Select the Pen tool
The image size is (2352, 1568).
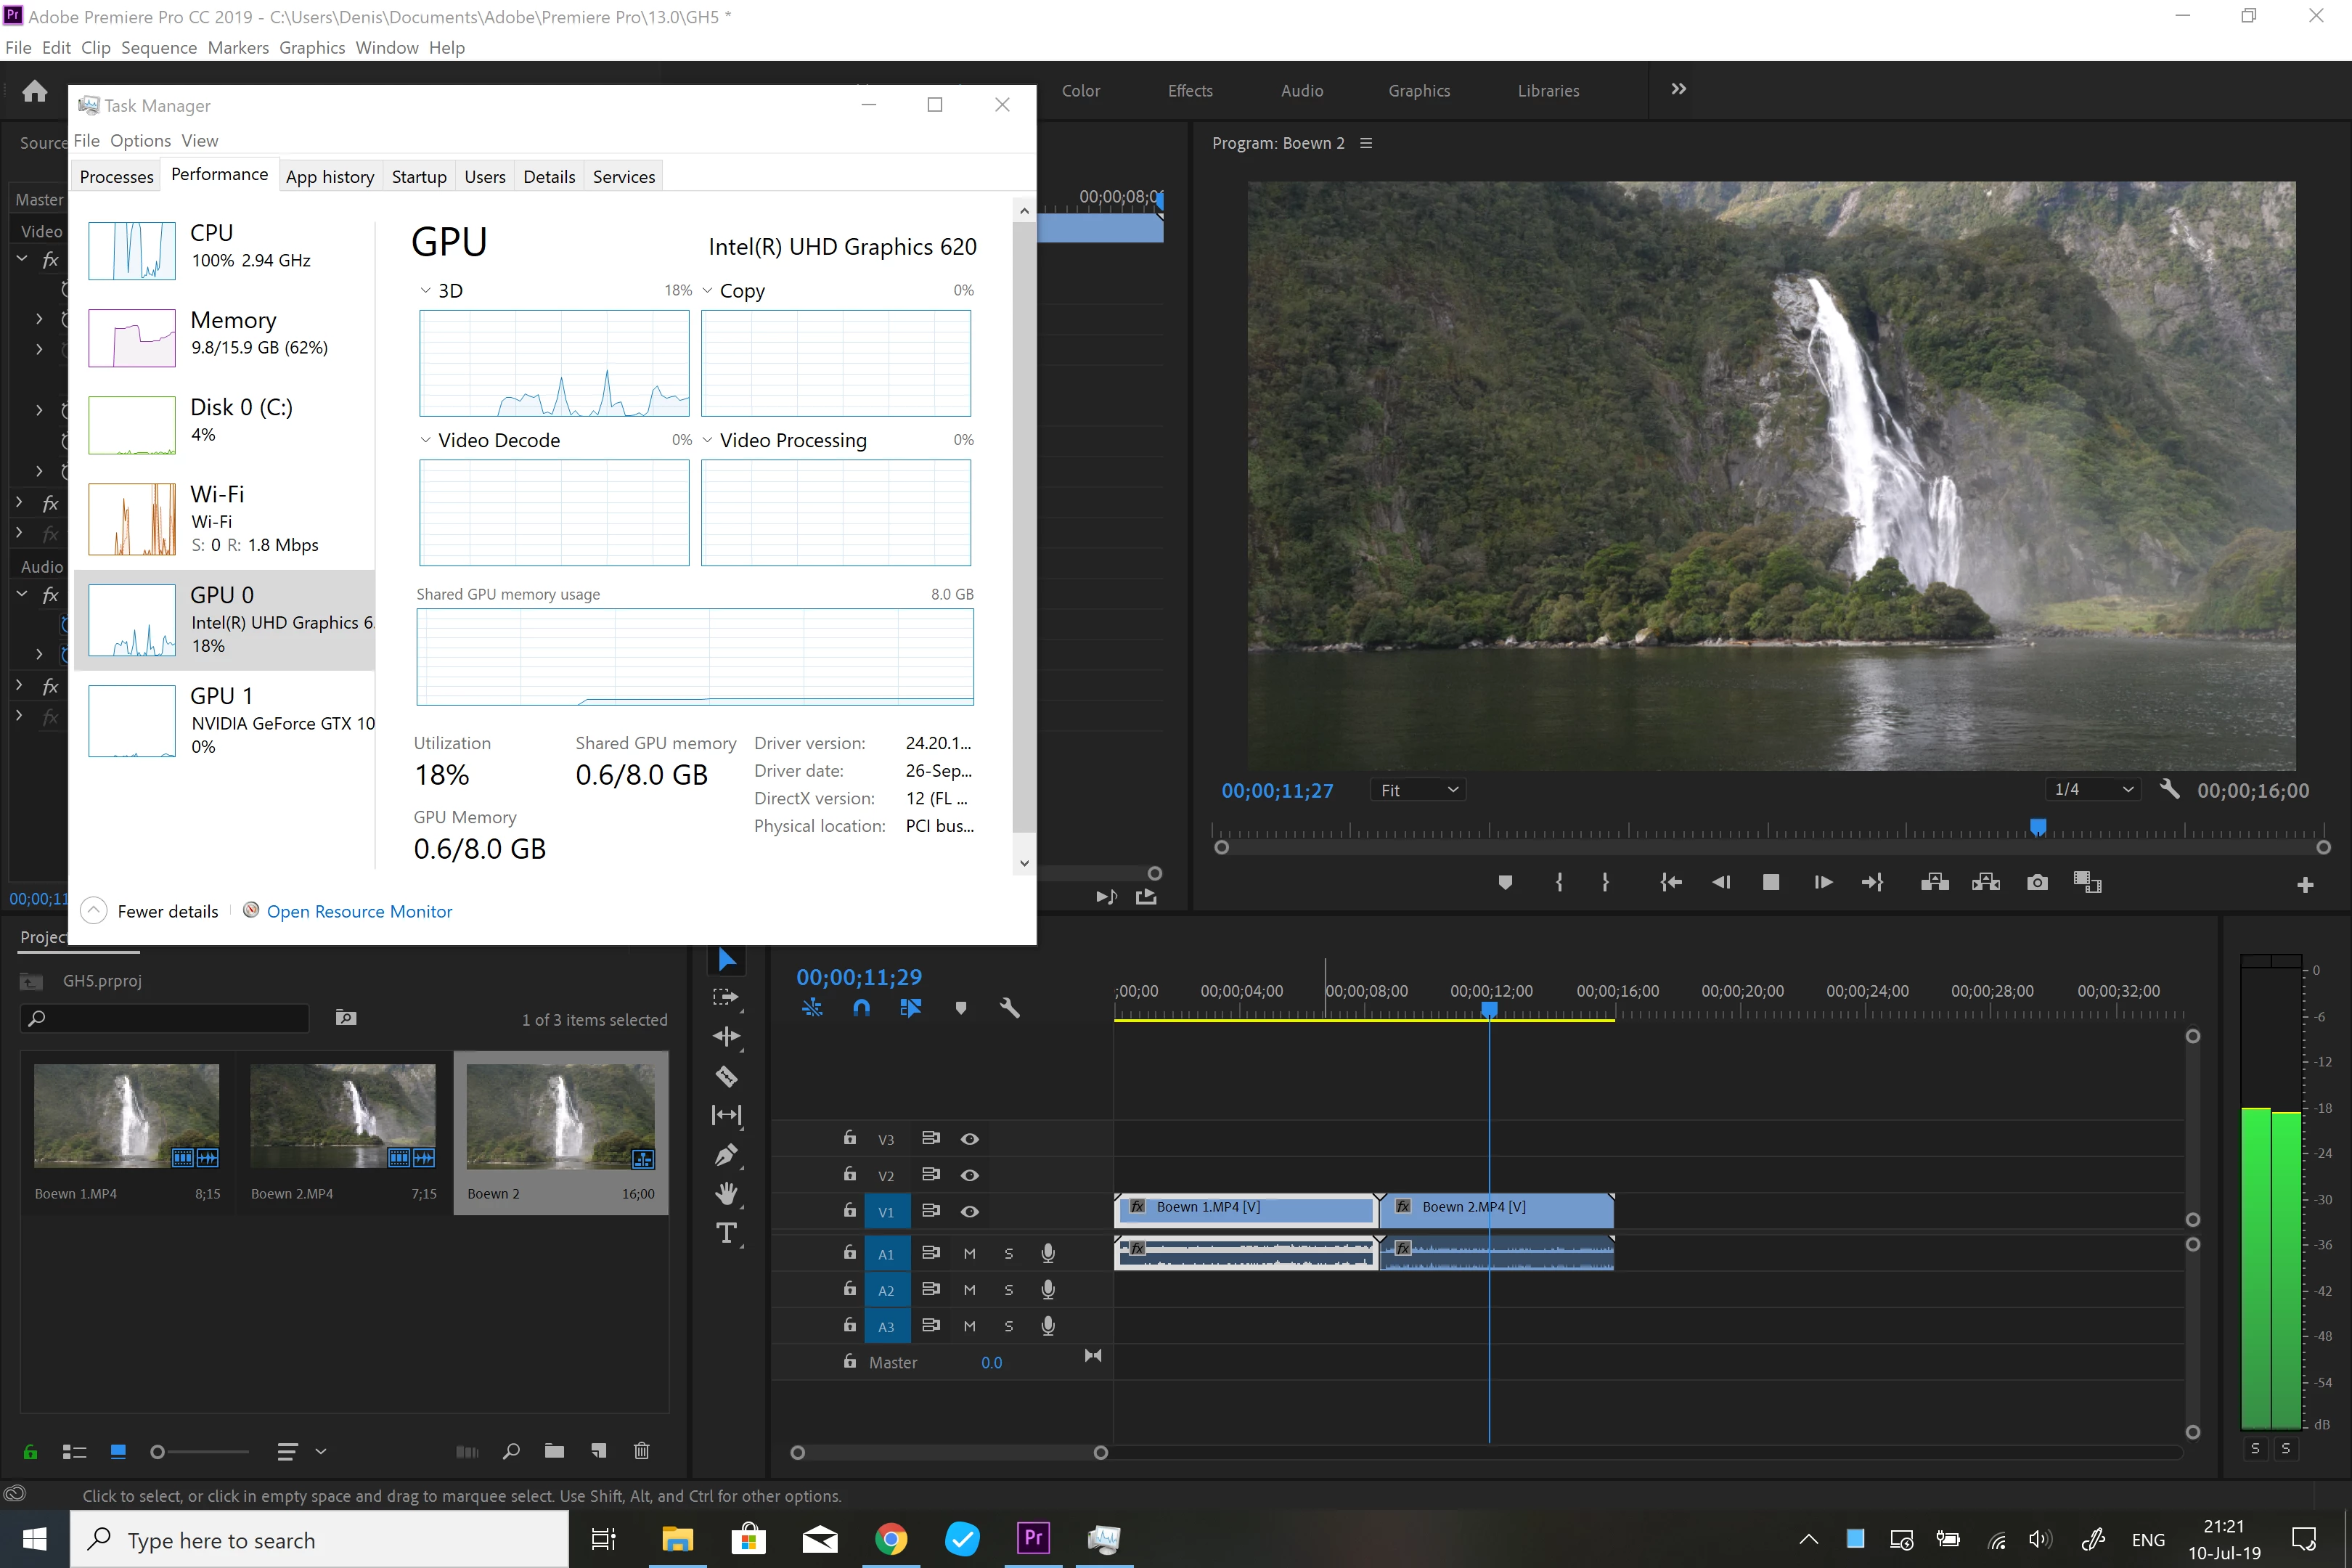727,1155
